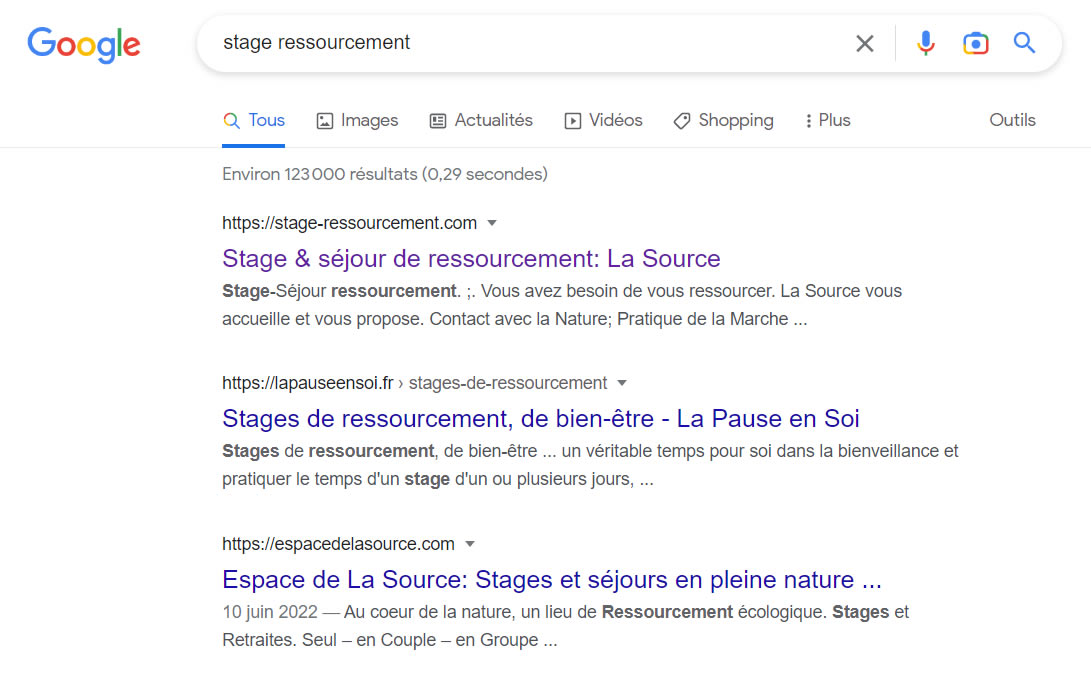Click into the search field containing "stage ressourcement"
This screenshot has width=1091, height=683.
[520, 43]
